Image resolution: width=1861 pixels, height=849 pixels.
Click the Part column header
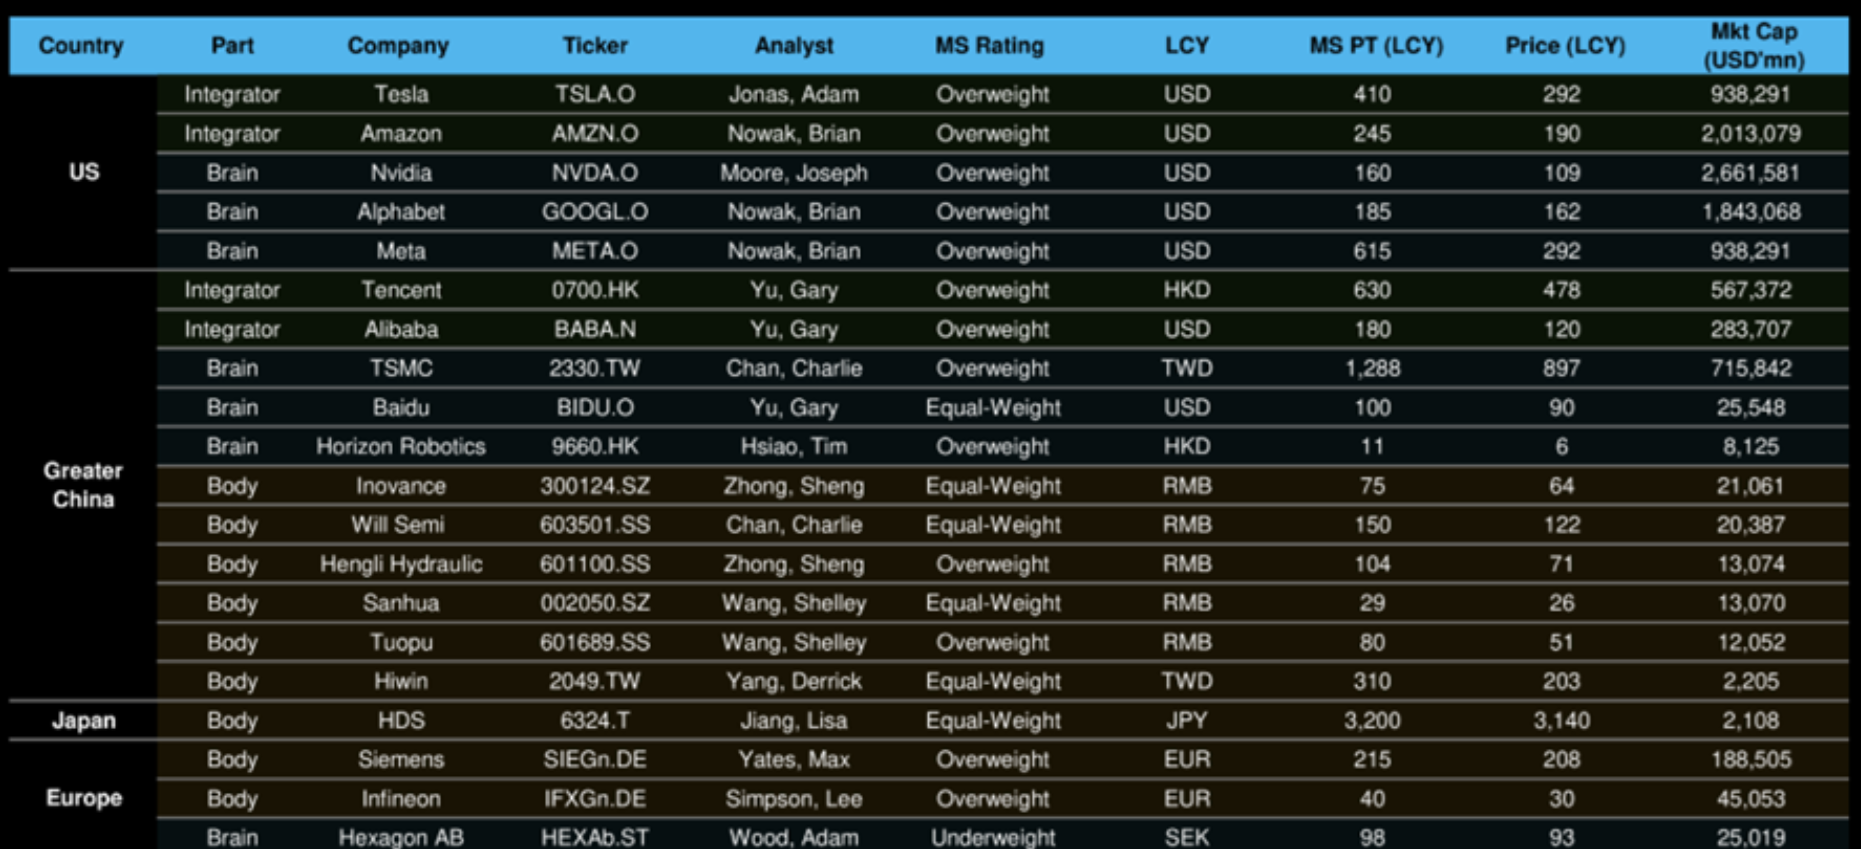(232, 46)
